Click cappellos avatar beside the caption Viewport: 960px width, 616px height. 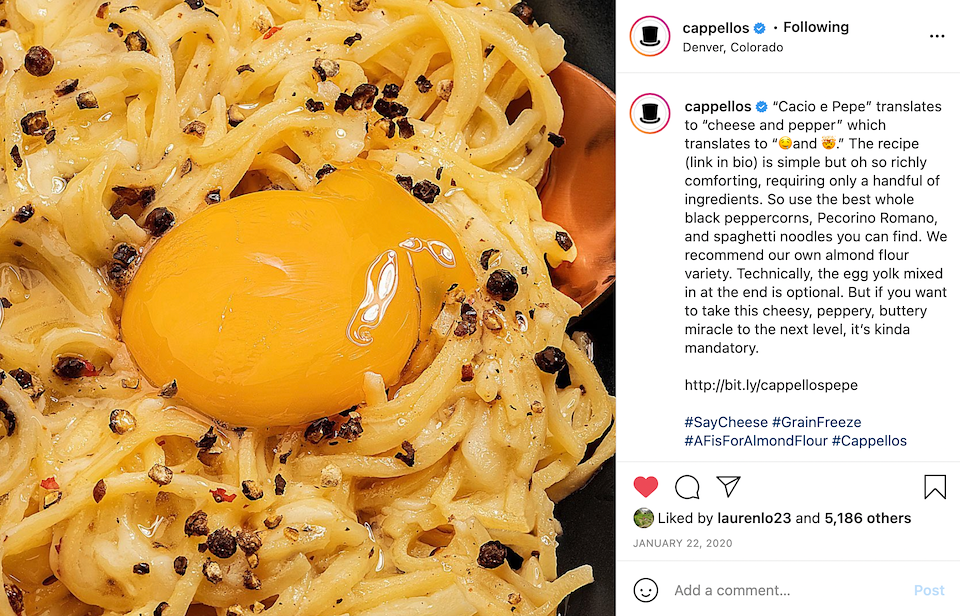click(650, 113)
